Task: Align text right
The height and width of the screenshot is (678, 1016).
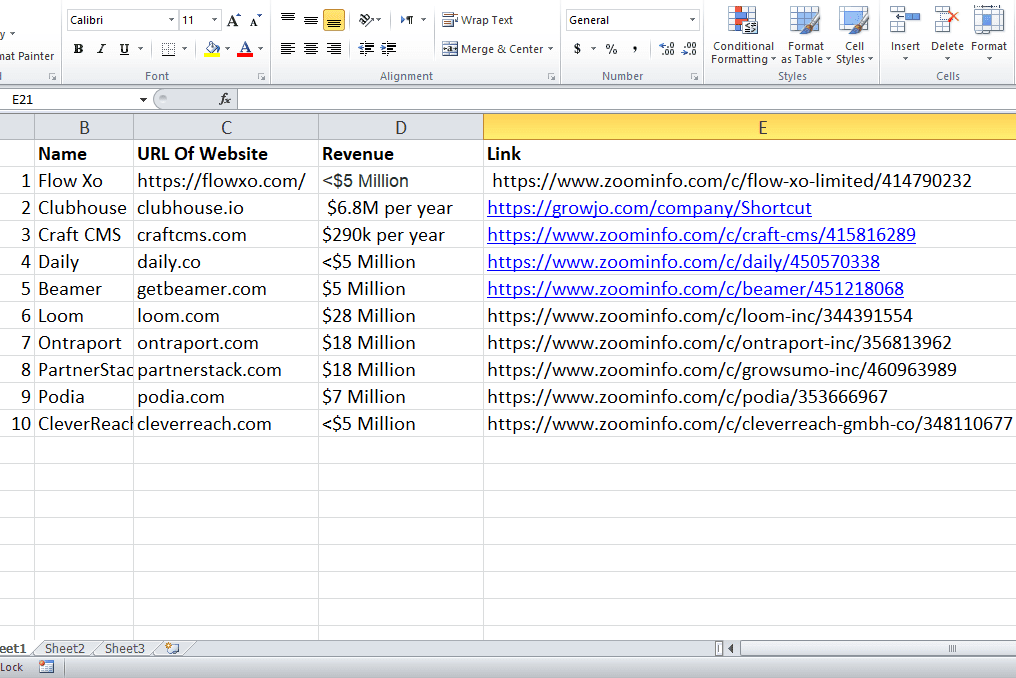Action: point(334,49)
